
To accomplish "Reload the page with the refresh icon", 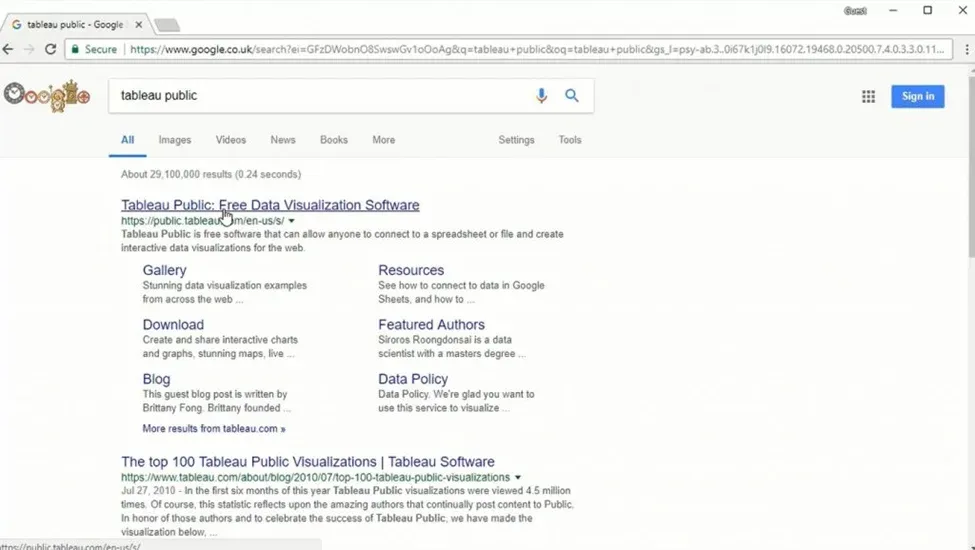I will click(50, 49).
